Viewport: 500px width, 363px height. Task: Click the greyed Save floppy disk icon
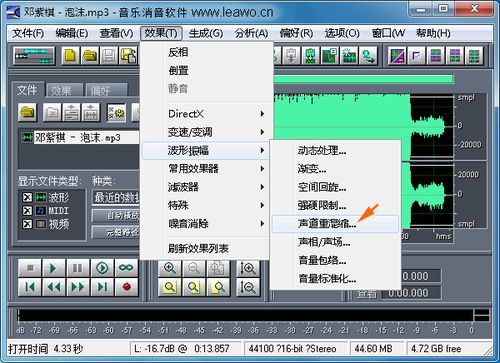click(109, 56)
